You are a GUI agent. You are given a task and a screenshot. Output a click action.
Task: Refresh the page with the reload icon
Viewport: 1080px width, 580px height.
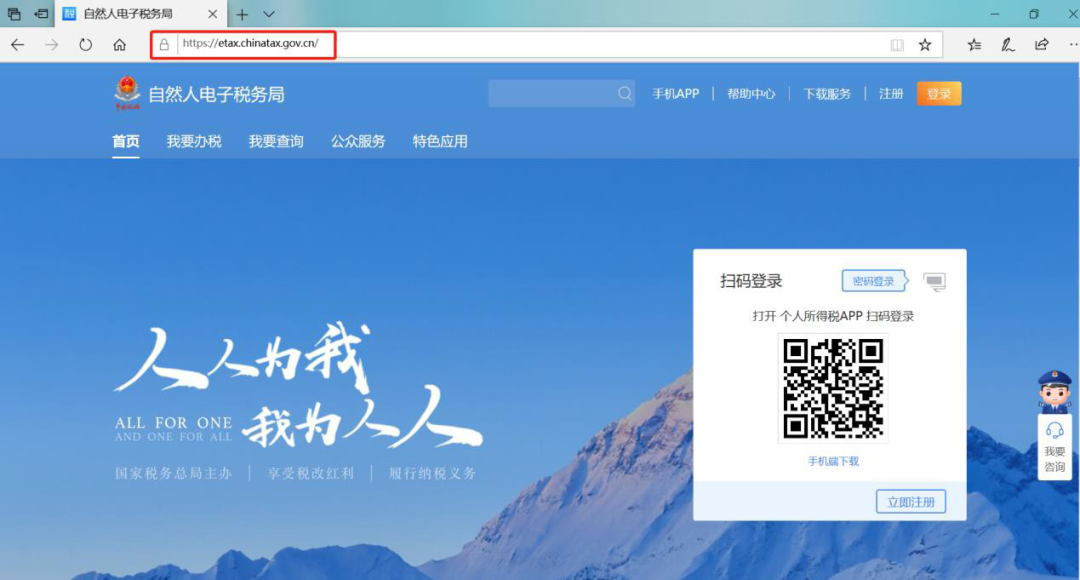[85, 44]
